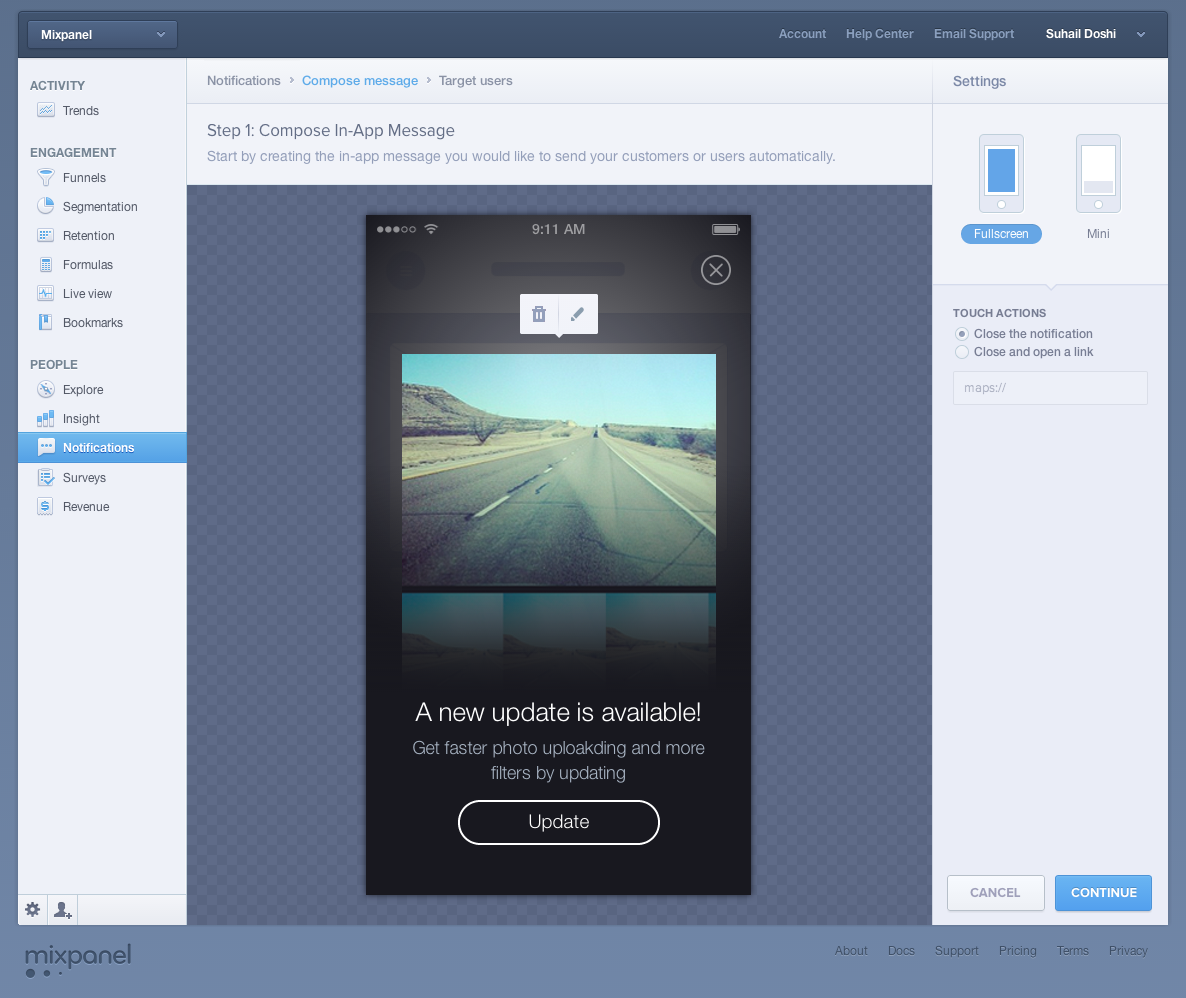Click the Surveys checklist icon

(46, 477)
